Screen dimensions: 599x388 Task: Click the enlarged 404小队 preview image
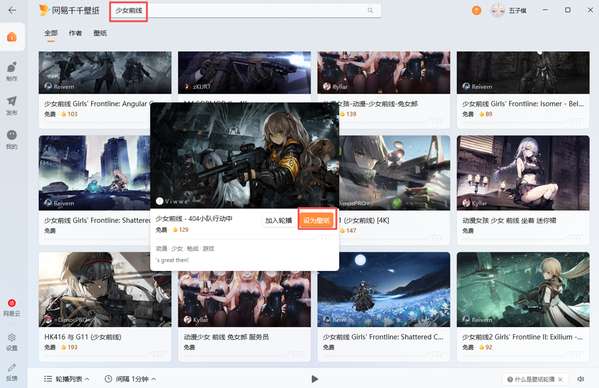tap(244, 155)
